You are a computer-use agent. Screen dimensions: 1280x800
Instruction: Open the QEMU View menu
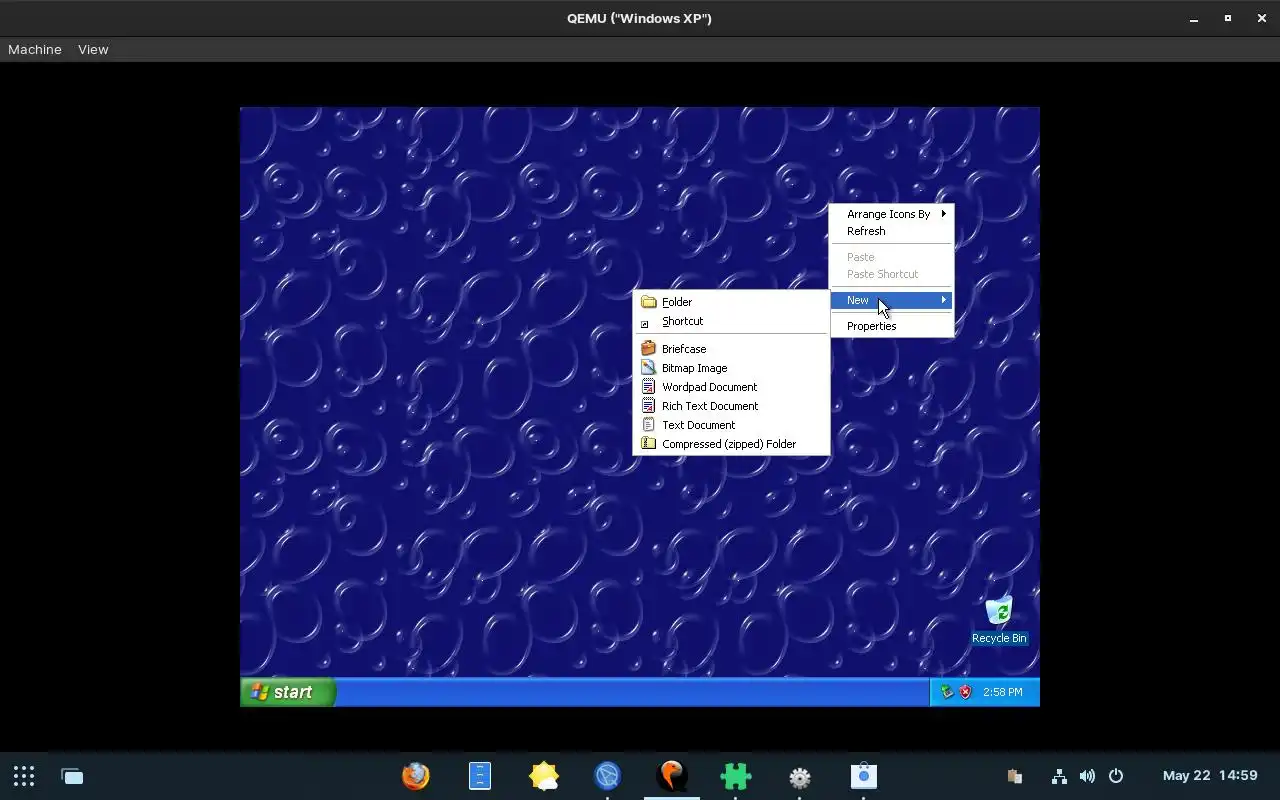tap(93, 49)
